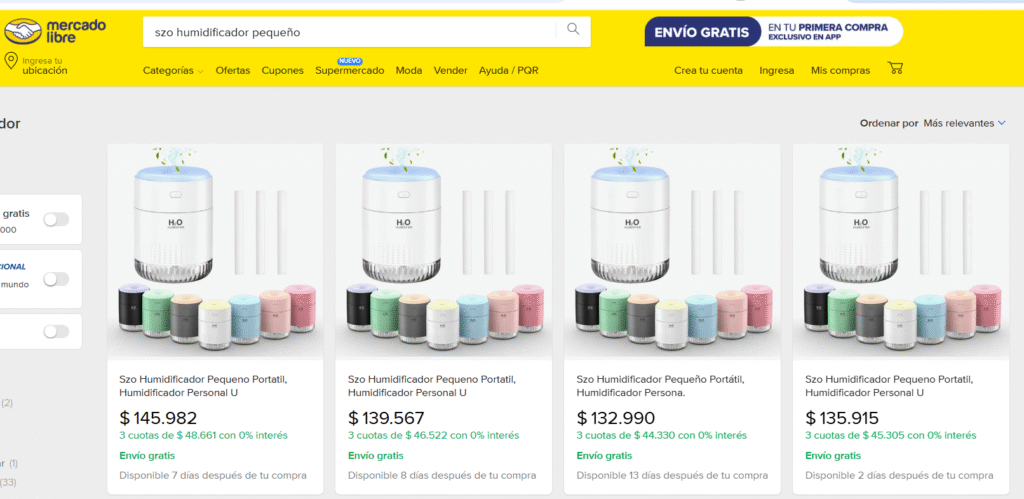Click in the search input field
This screenshot has width=1024, height=499.
pyautogui.click(x=350, y=32)
